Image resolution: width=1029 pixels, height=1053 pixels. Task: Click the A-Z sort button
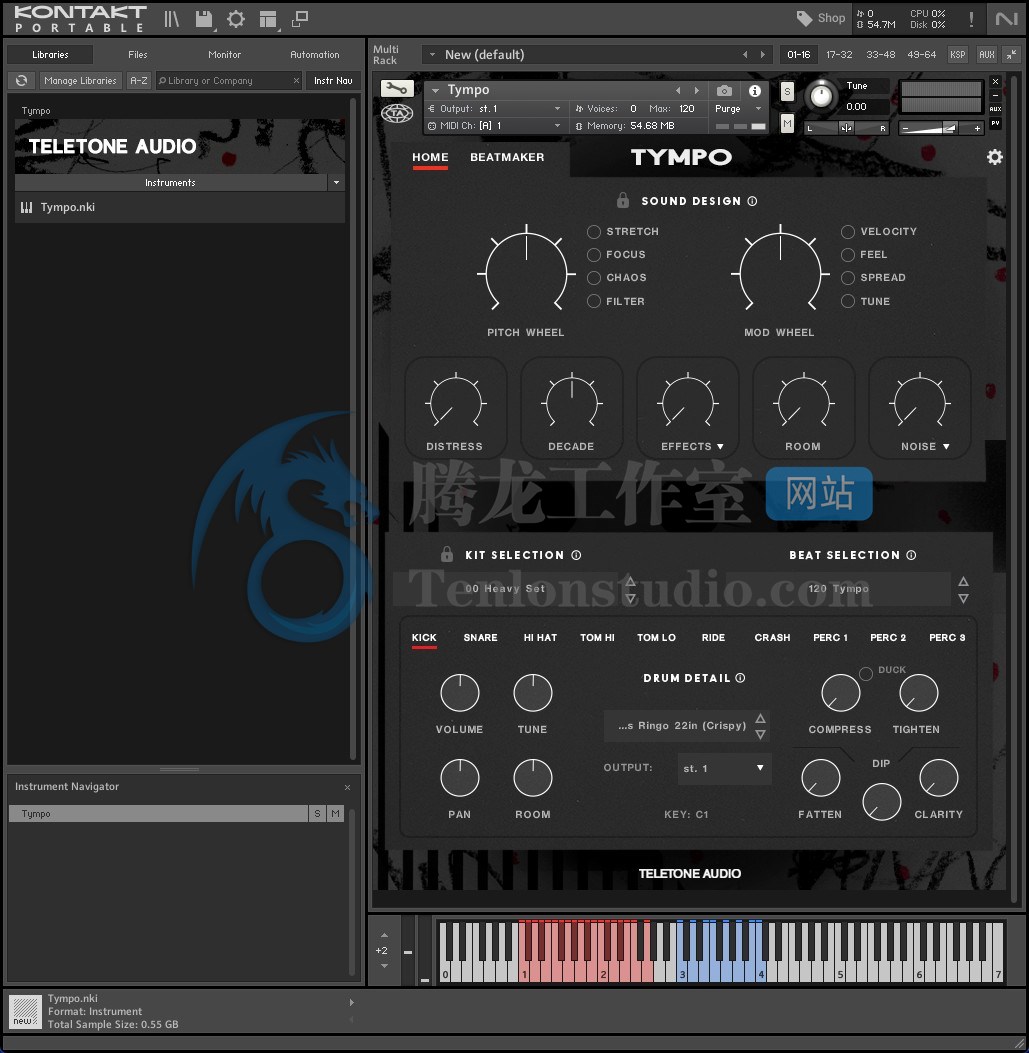tap(138, 81)
